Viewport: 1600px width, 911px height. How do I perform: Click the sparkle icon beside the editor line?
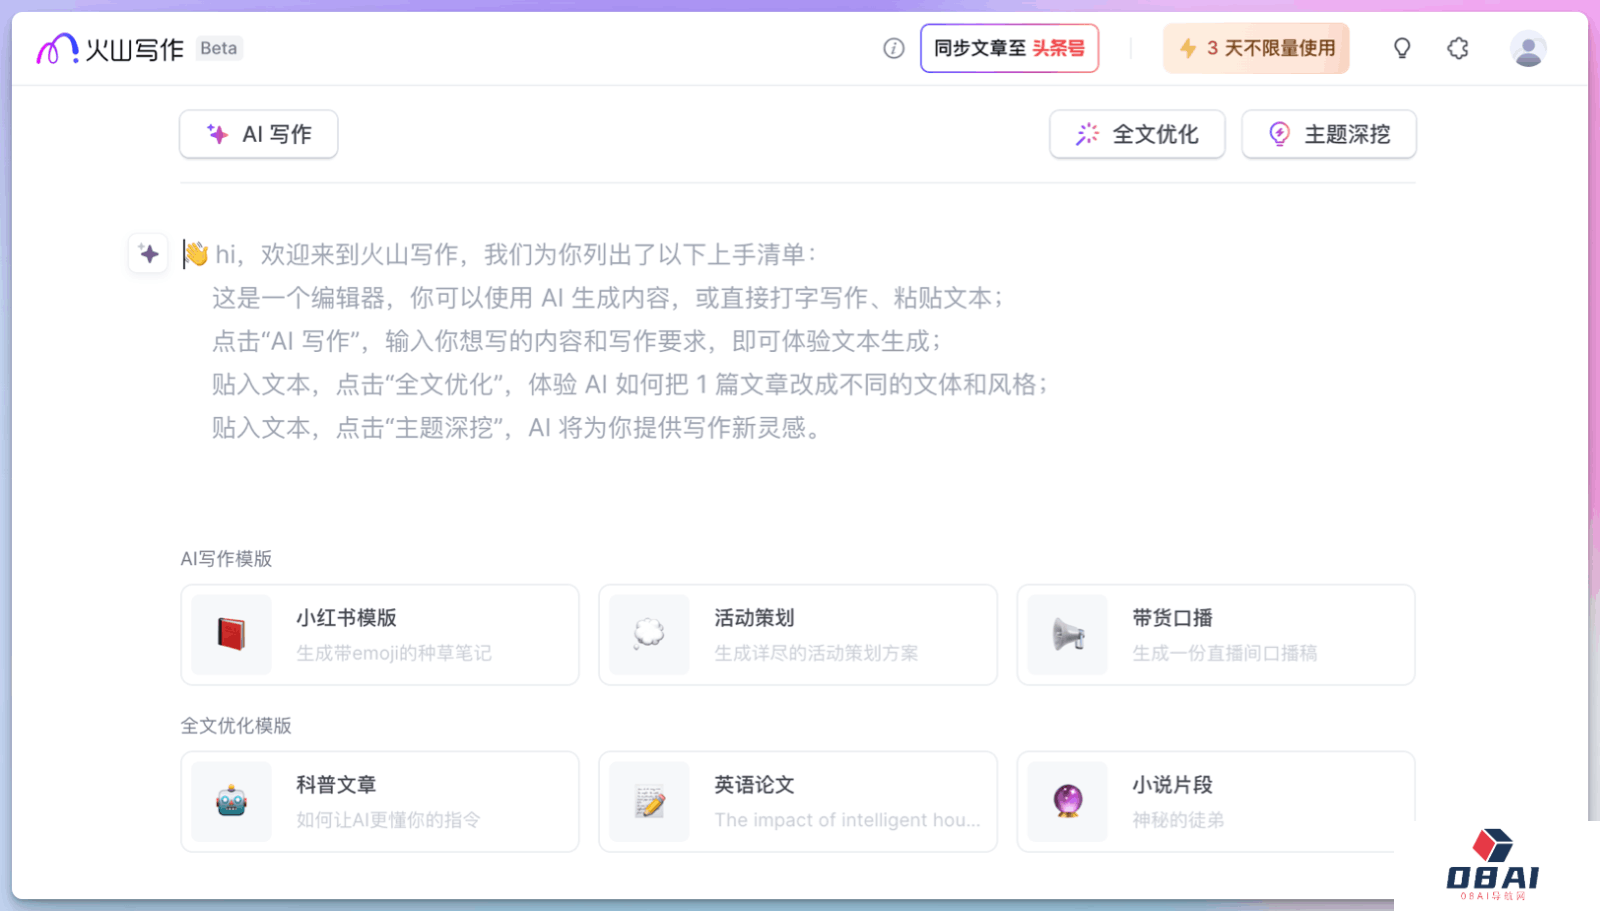tap(149, 254)
